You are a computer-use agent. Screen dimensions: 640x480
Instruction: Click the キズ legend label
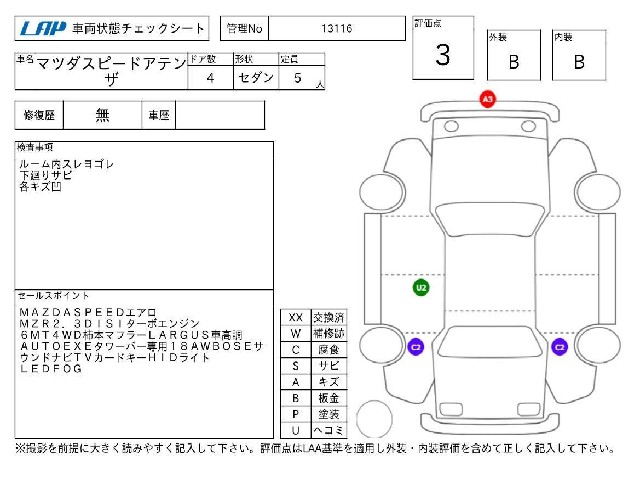329,382
